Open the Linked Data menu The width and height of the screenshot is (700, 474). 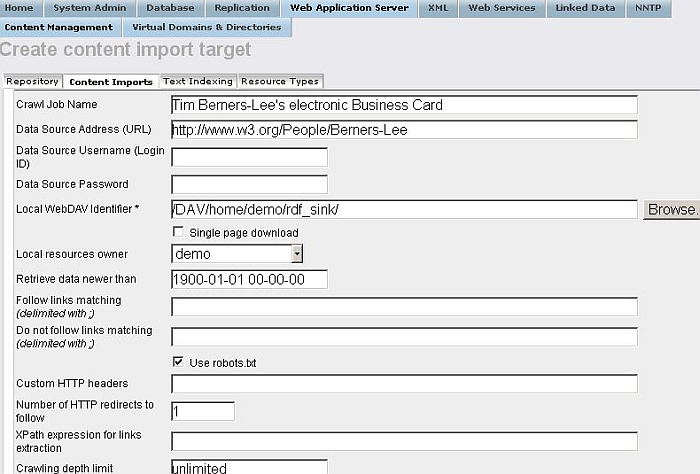click(x=585, y=8)
